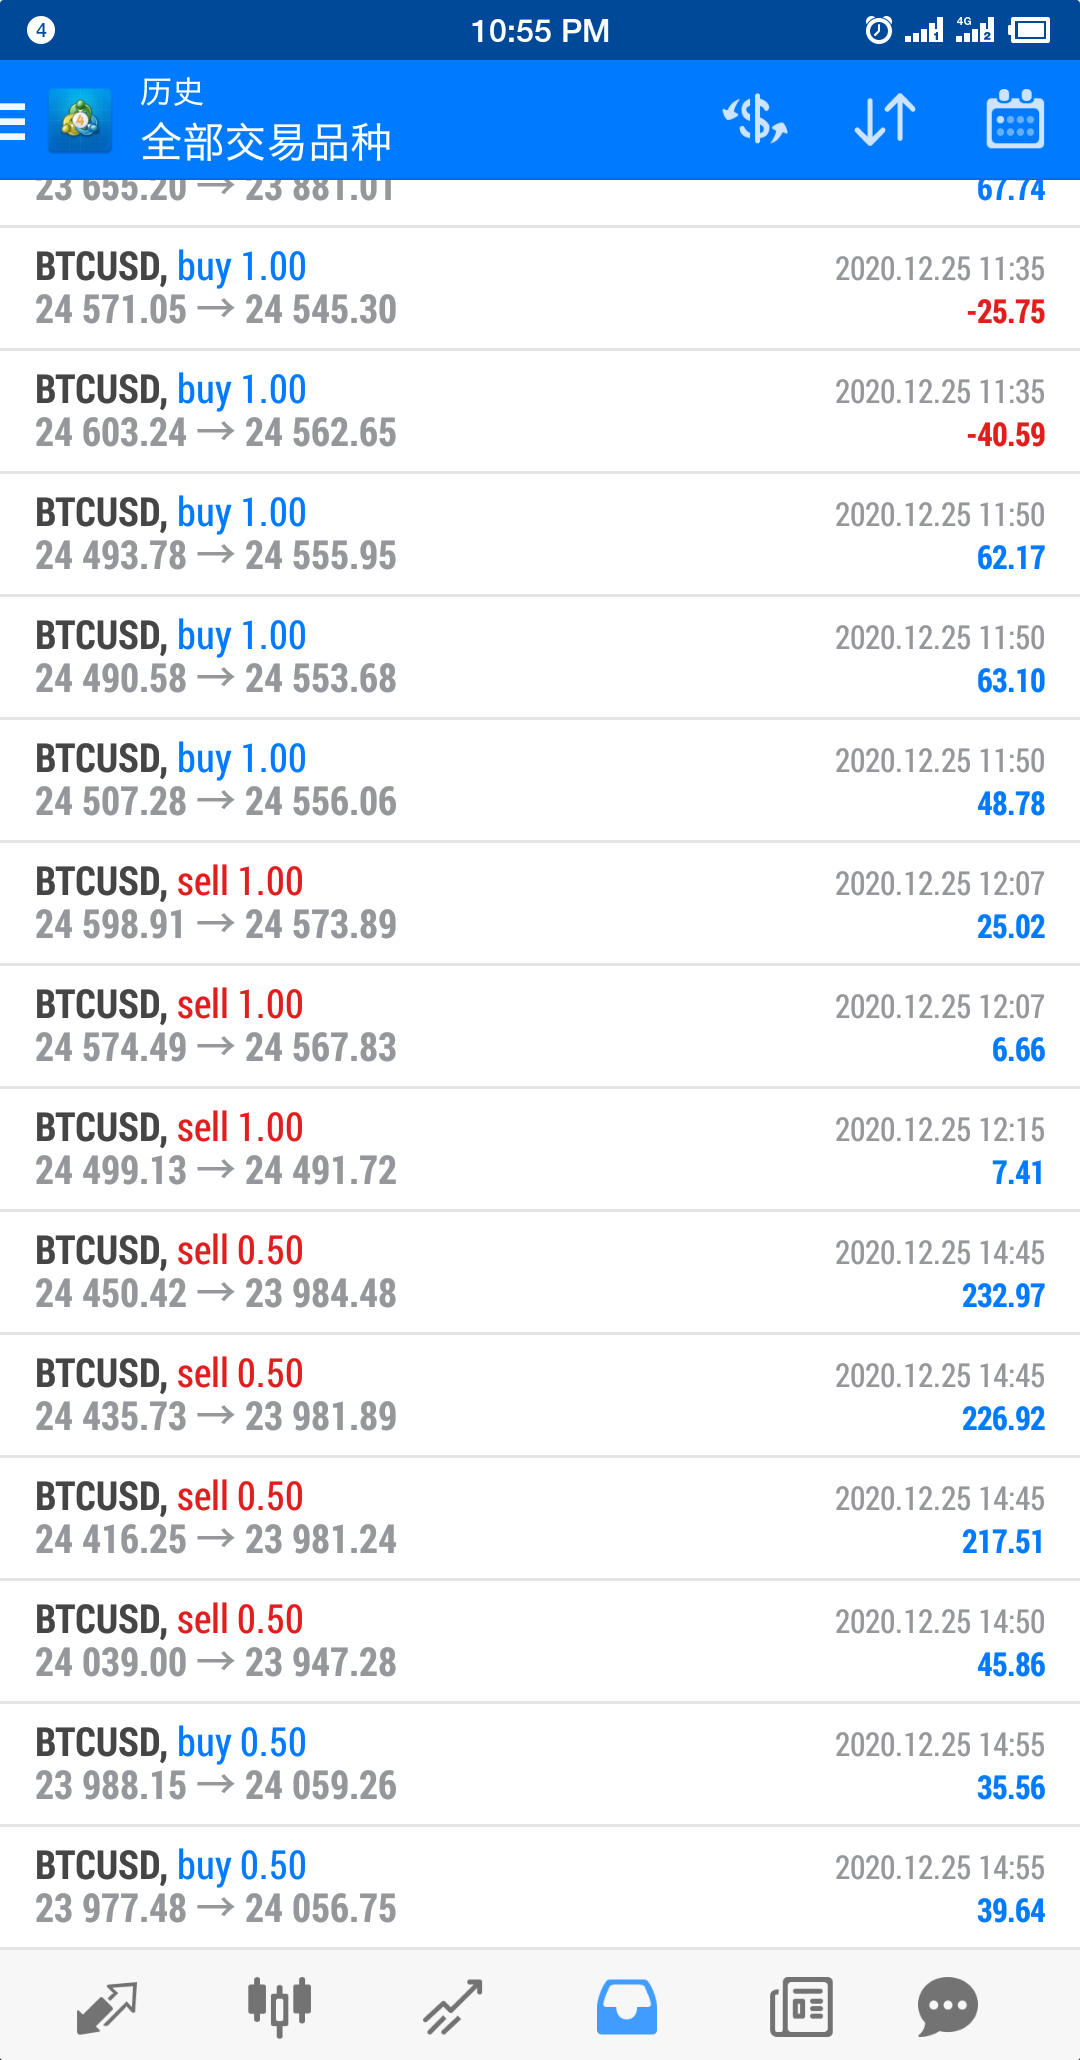Open the sell trade closed at 24 573.89
Viewport: 1080px width, 2060px height.
[540, 904]
